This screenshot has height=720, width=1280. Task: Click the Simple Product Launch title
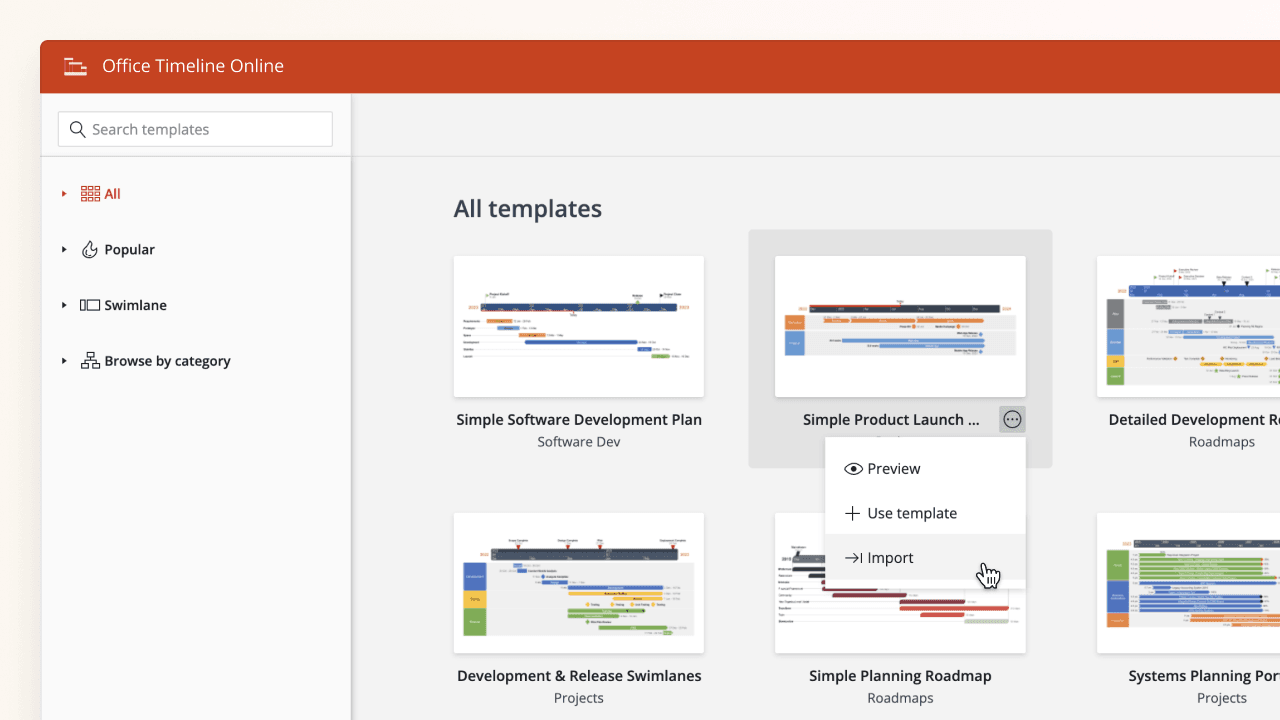pyautogui.click(x=891, y=420)
